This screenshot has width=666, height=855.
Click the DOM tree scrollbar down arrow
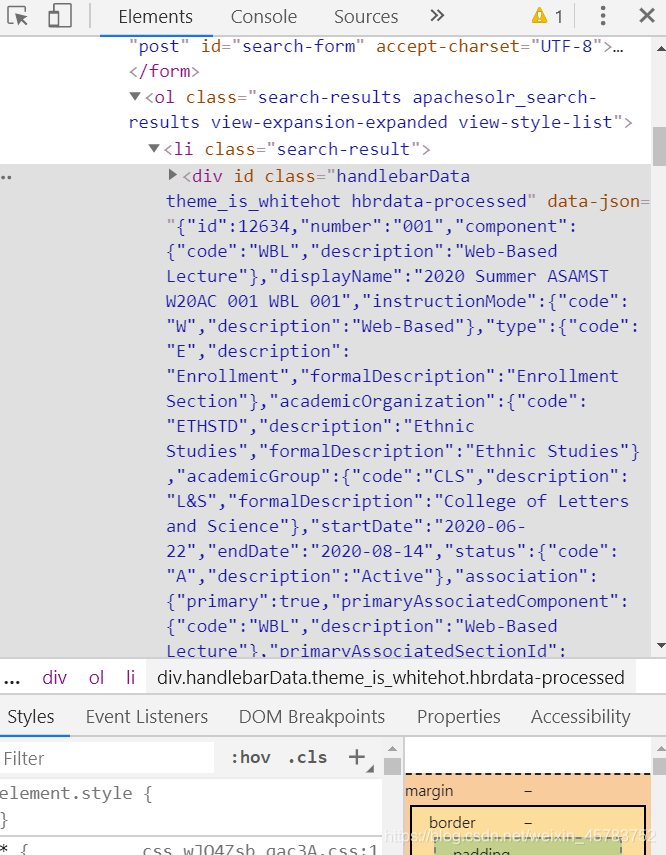(x=659, y=646)
